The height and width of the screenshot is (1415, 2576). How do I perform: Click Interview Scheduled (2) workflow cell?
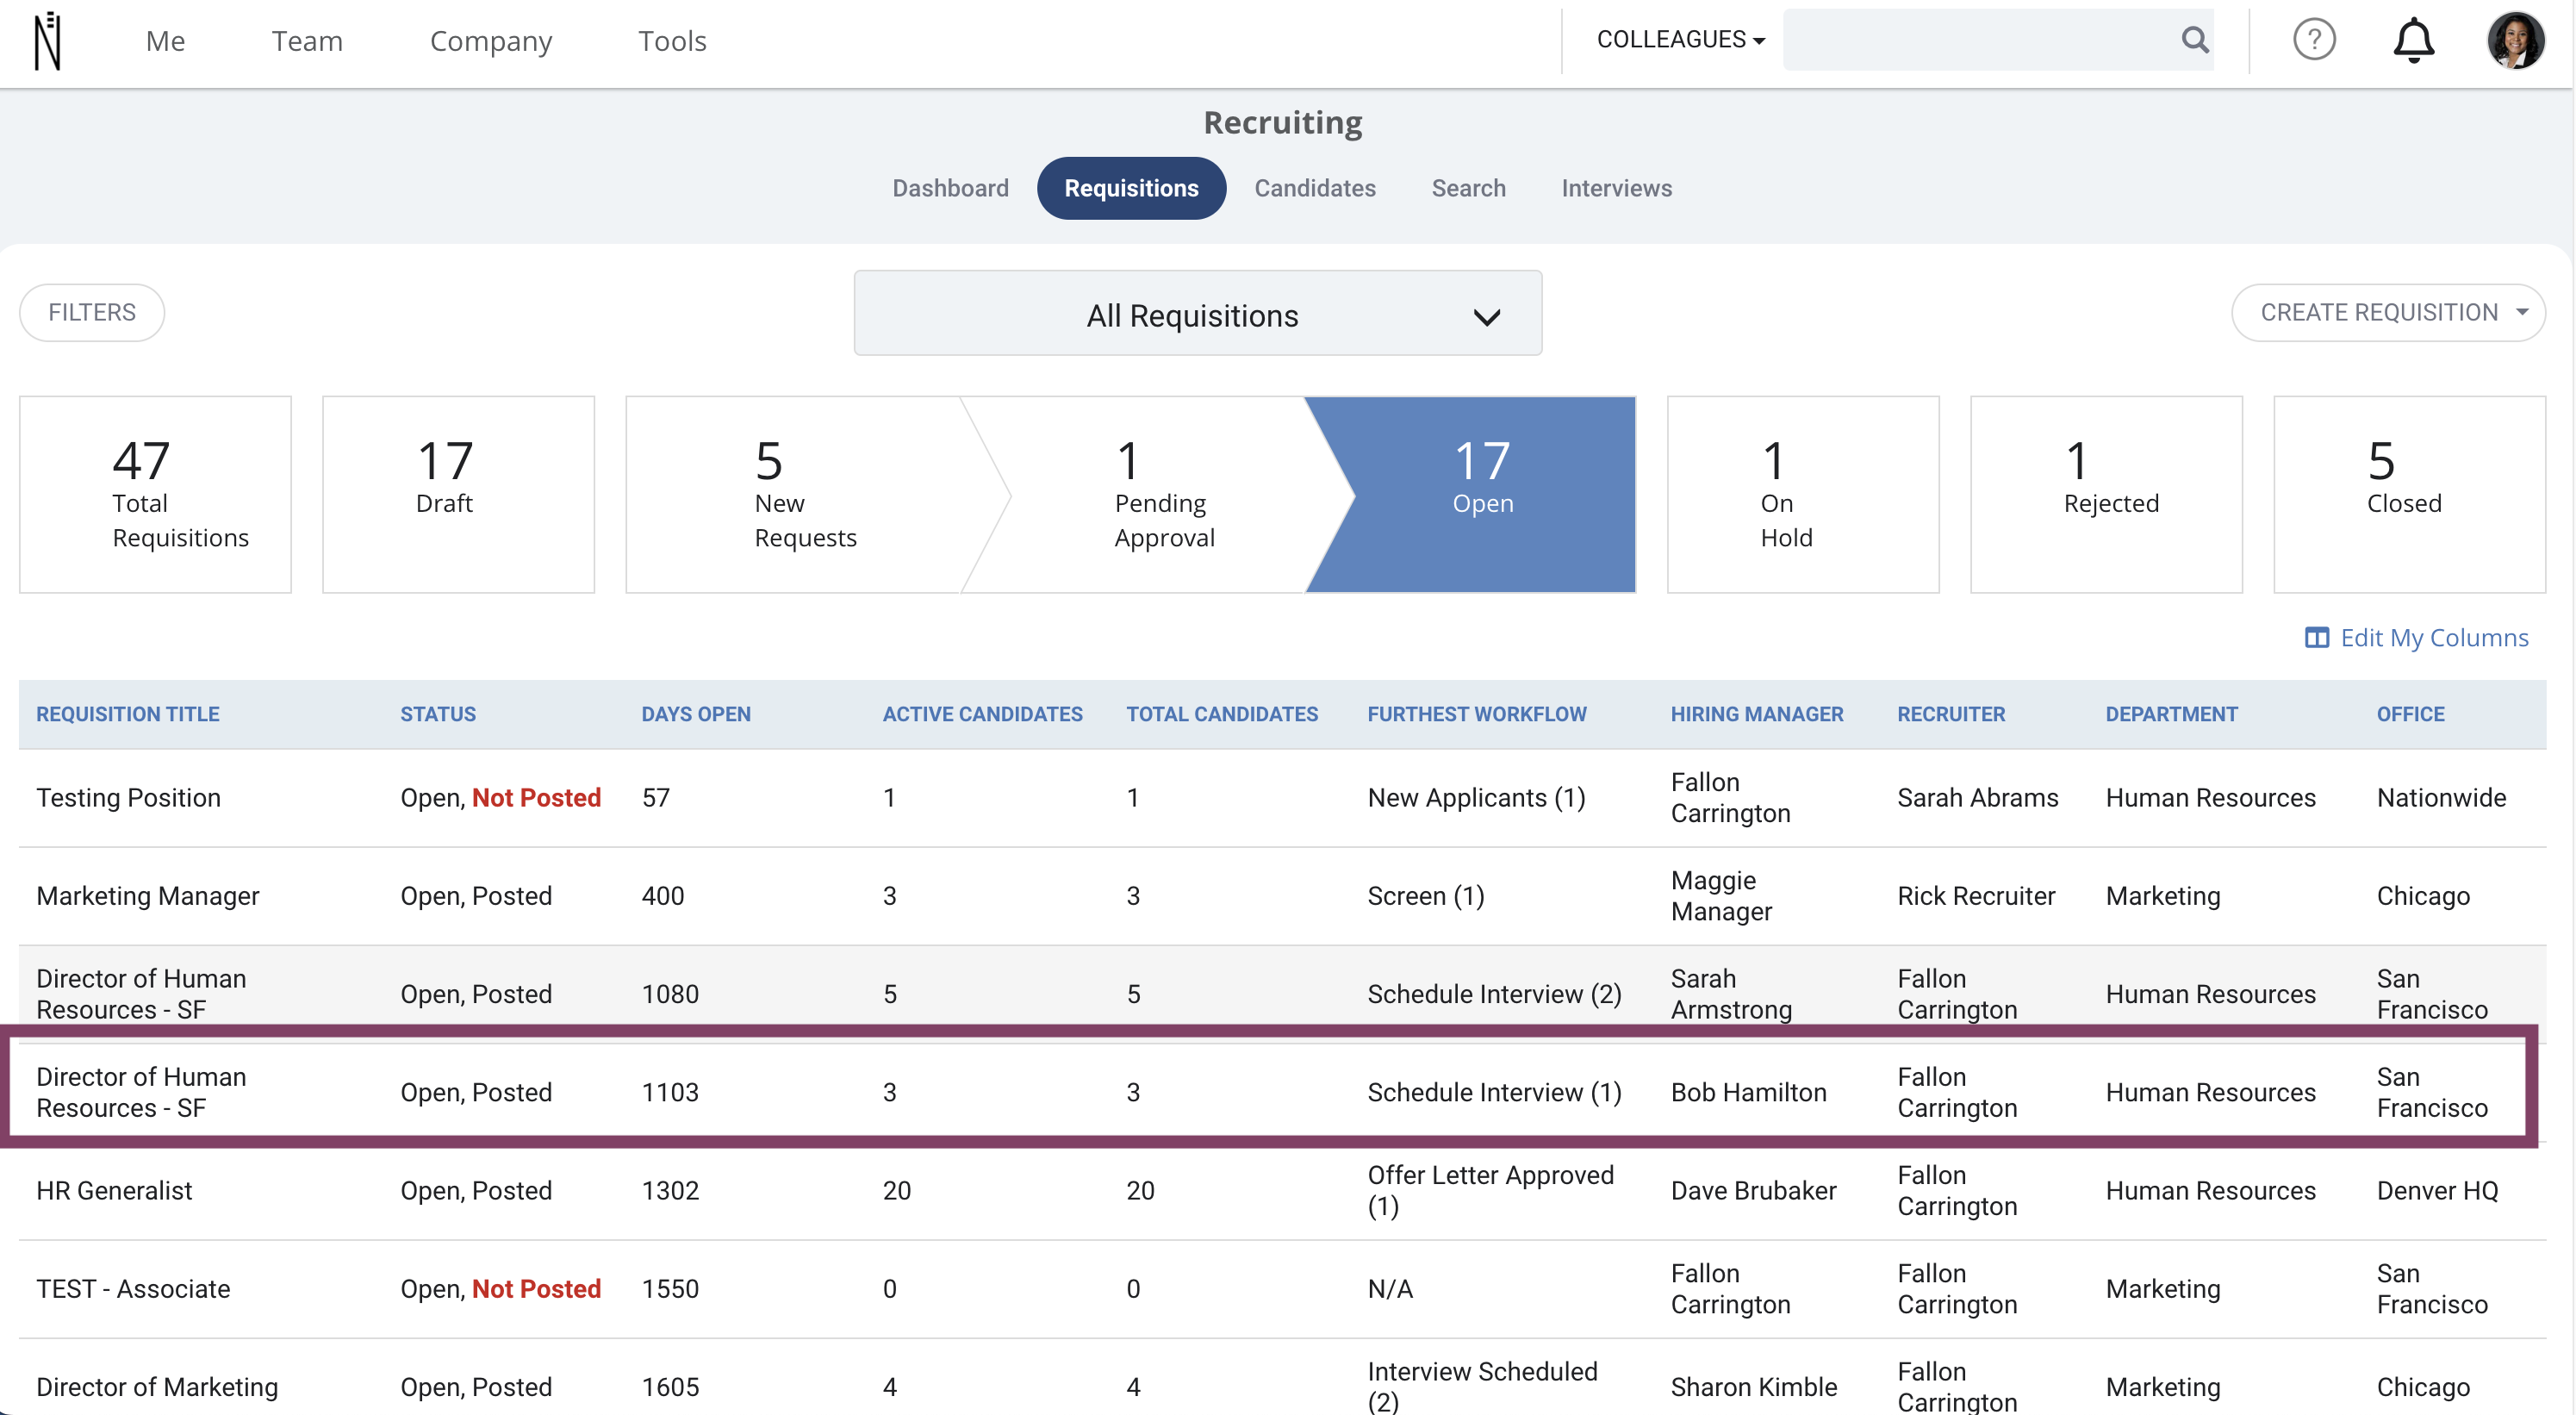pos(1482,1387)
